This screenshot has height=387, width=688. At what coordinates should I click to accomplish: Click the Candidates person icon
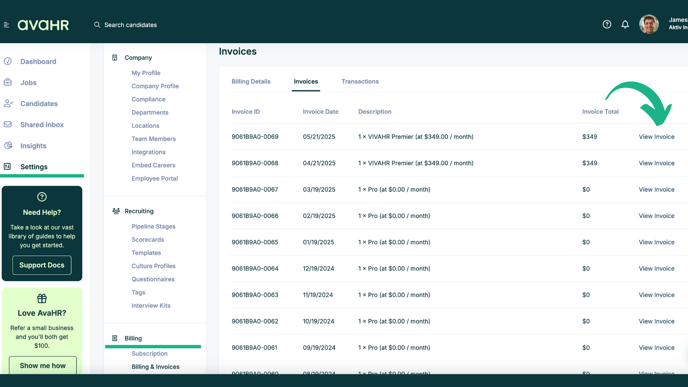tap(8, 103)
